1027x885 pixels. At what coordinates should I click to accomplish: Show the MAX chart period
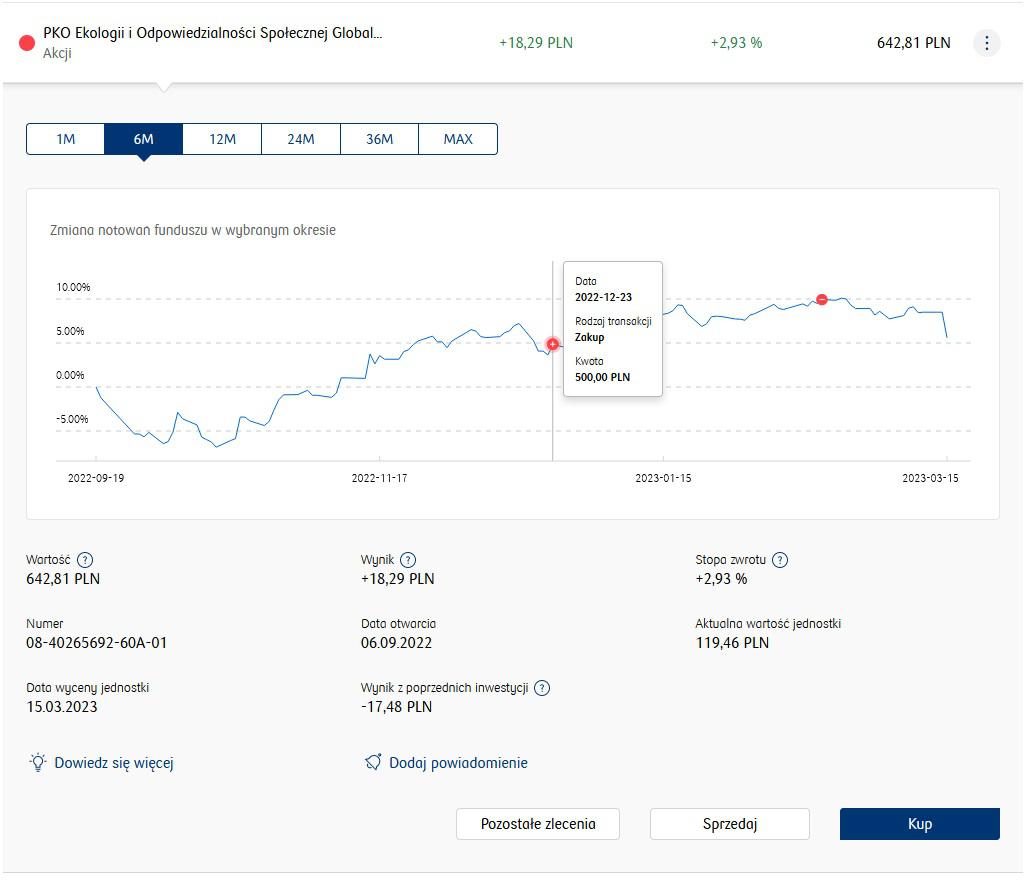(458, 139)
